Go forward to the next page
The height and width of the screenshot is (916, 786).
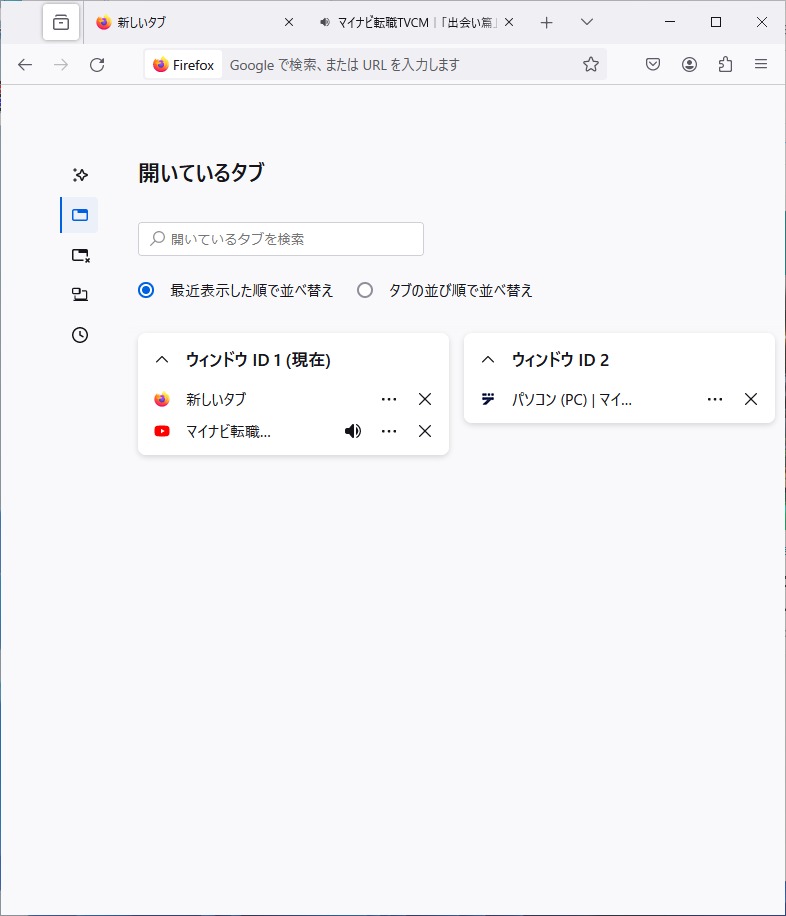[61, 65]
